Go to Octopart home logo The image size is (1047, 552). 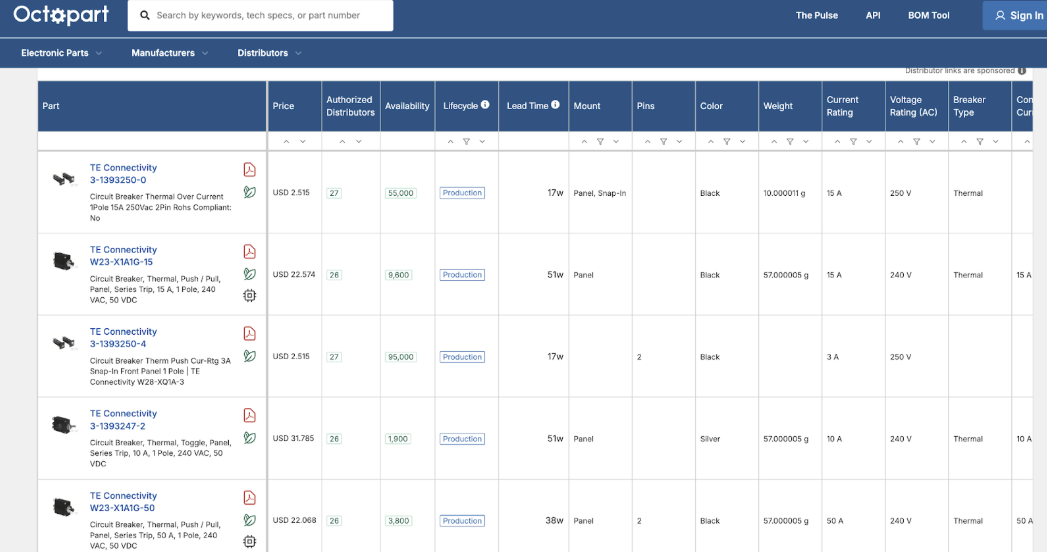click(x=61, y=15)
